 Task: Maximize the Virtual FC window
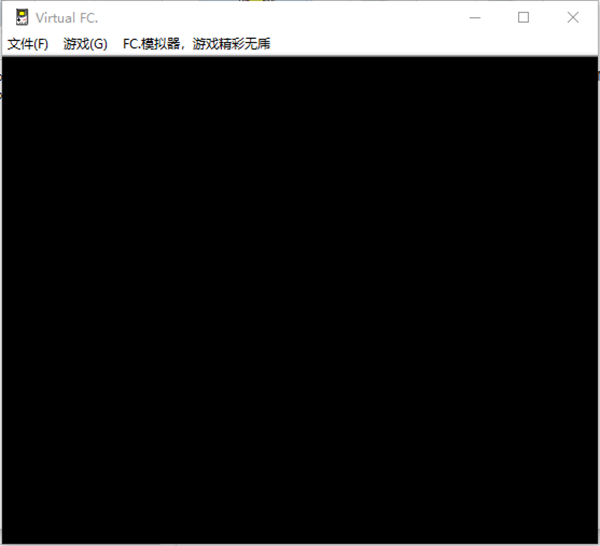[x=523, y=17]
